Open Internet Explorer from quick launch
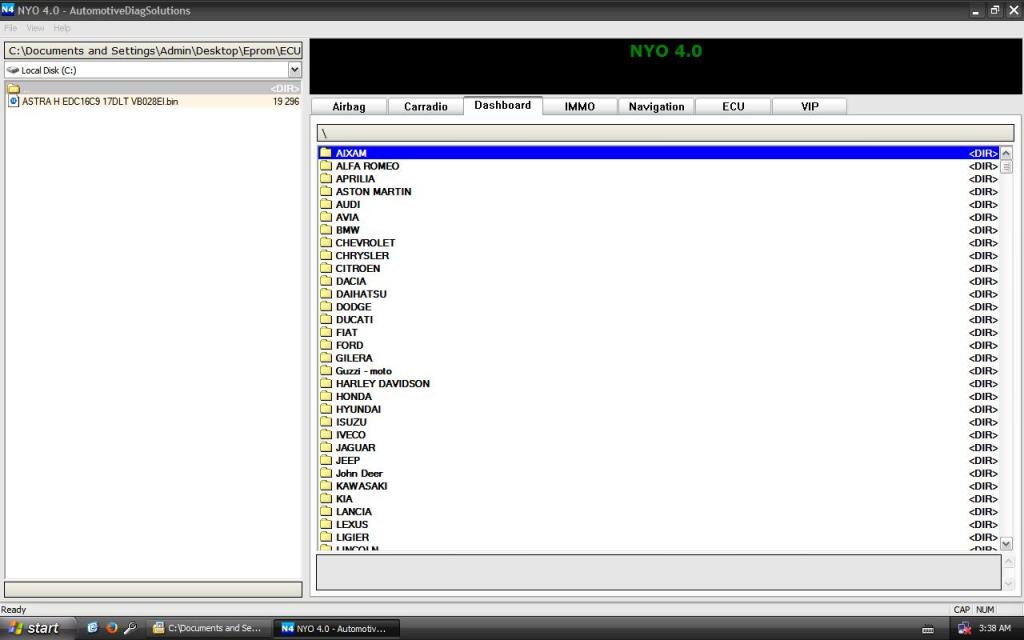Image resolution: width=1024 pixels, height=640 pixels. click(x=93, y=628)
